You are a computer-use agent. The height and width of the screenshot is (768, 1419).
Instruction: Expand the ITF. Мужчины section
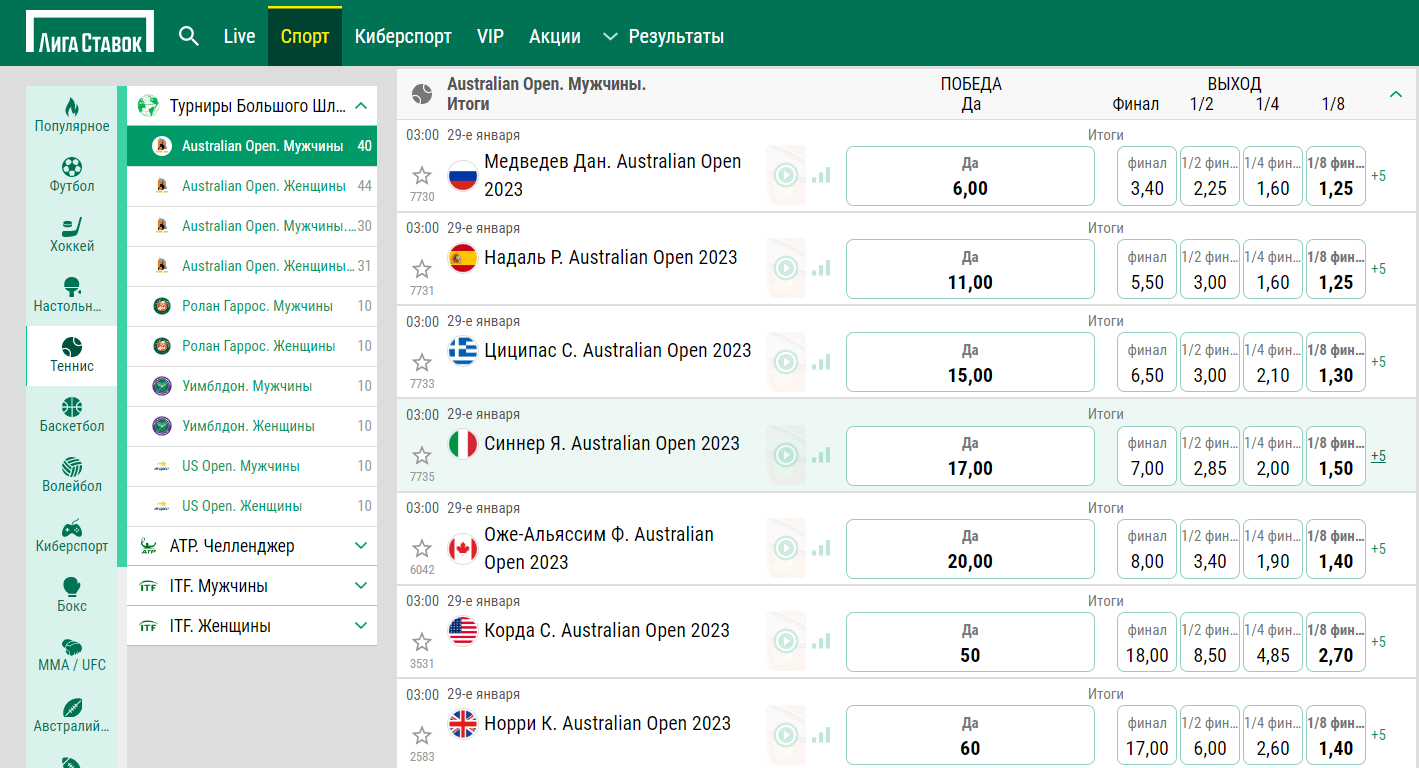362,586
